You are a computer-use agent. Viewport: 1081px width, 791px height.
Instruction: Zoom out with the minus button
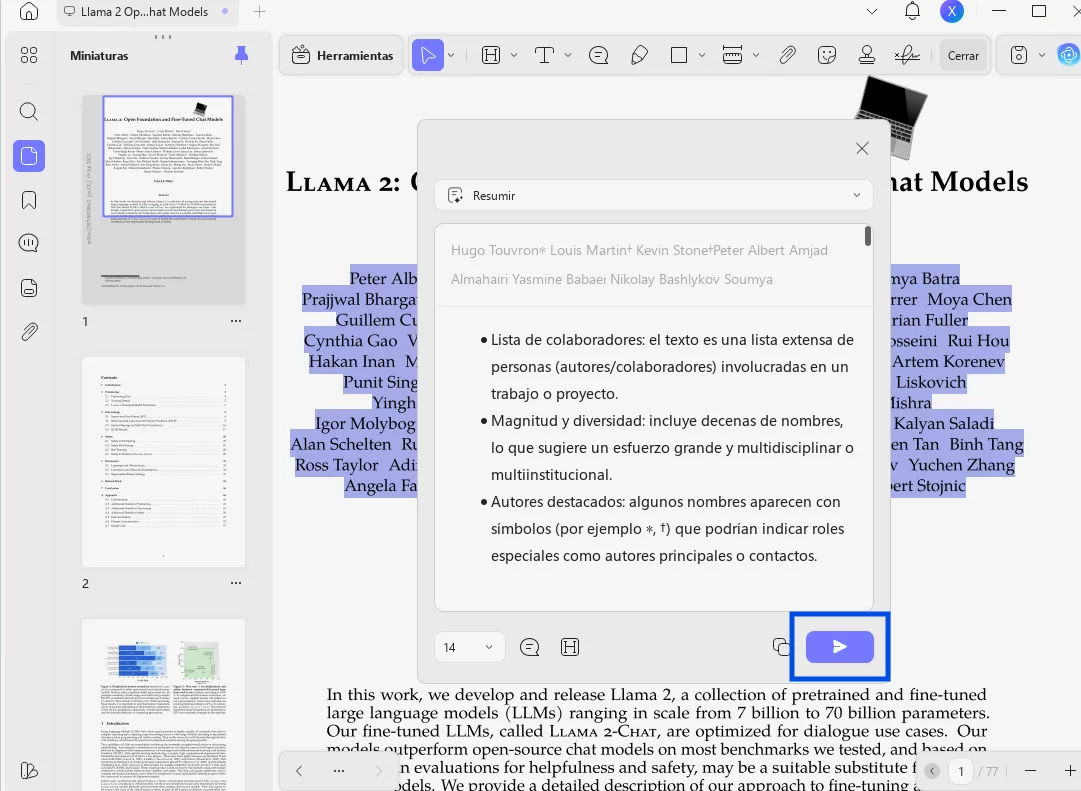pyautogui.click(x=1030, y=770)
